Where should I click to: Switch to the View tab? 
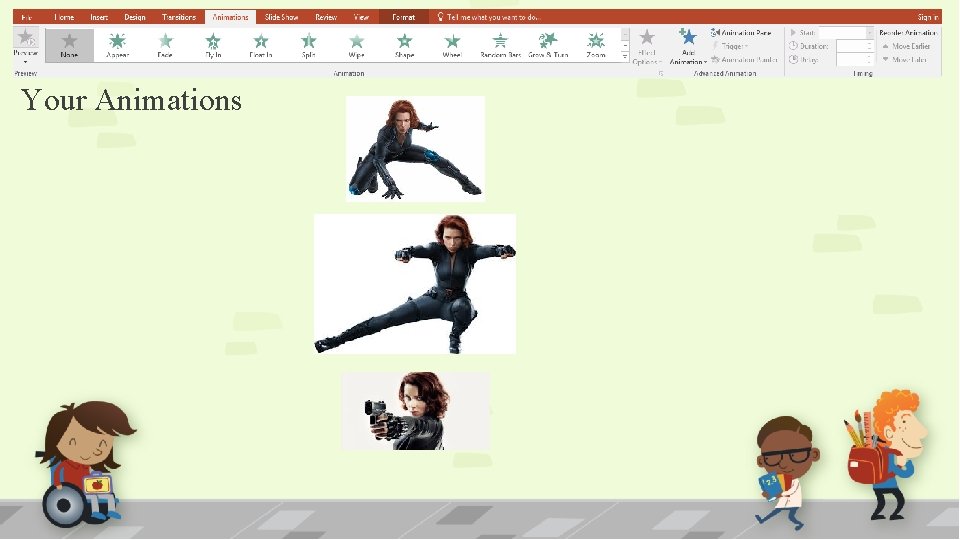[361, 17]
